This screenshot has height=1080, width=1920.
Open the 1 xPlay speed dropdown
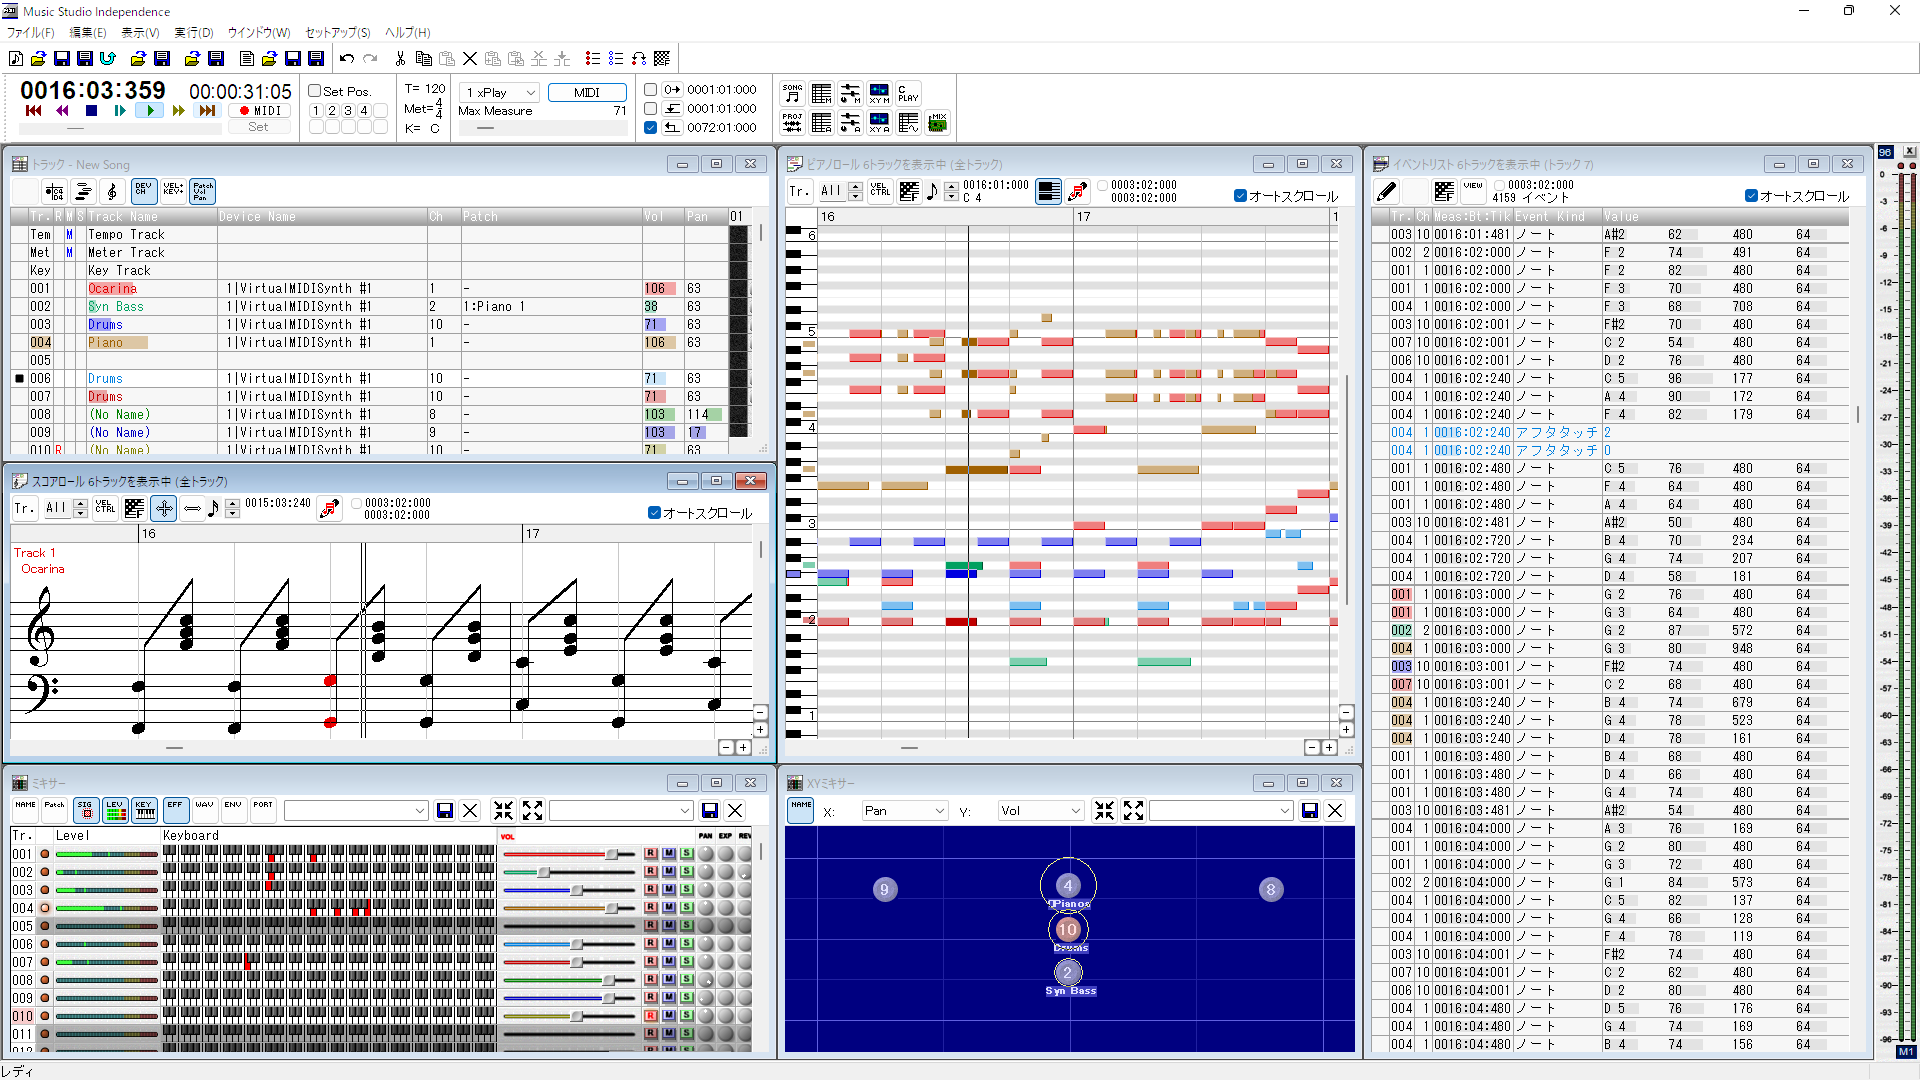coord(499,92)
